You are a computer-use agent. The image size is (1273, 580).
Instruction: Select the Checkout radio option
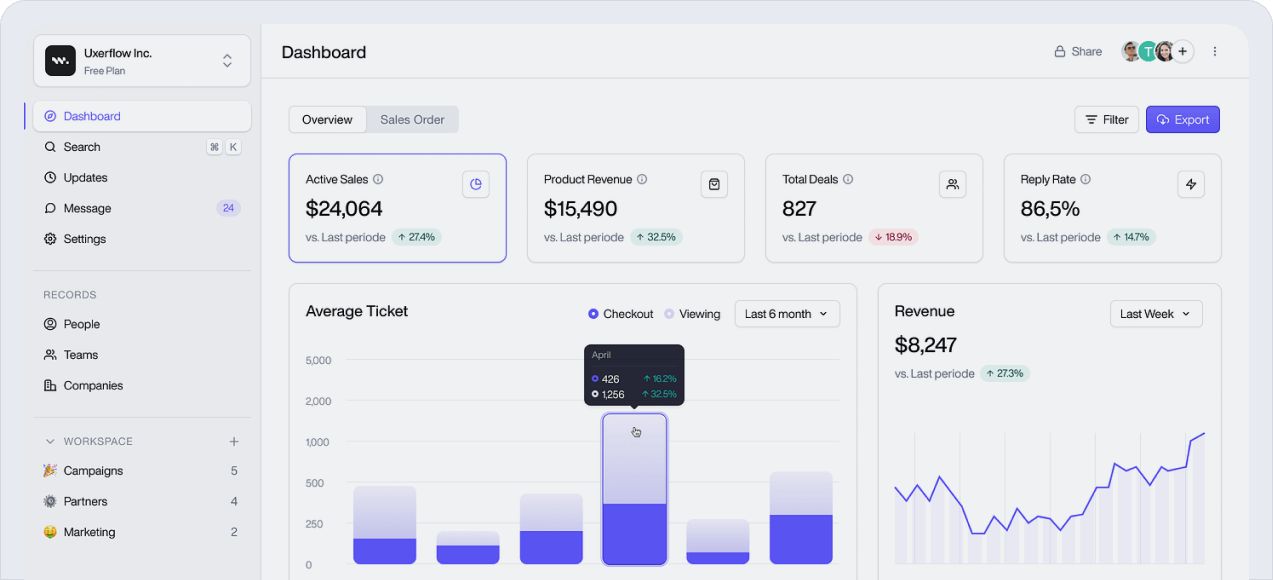(x=594, y=314)
